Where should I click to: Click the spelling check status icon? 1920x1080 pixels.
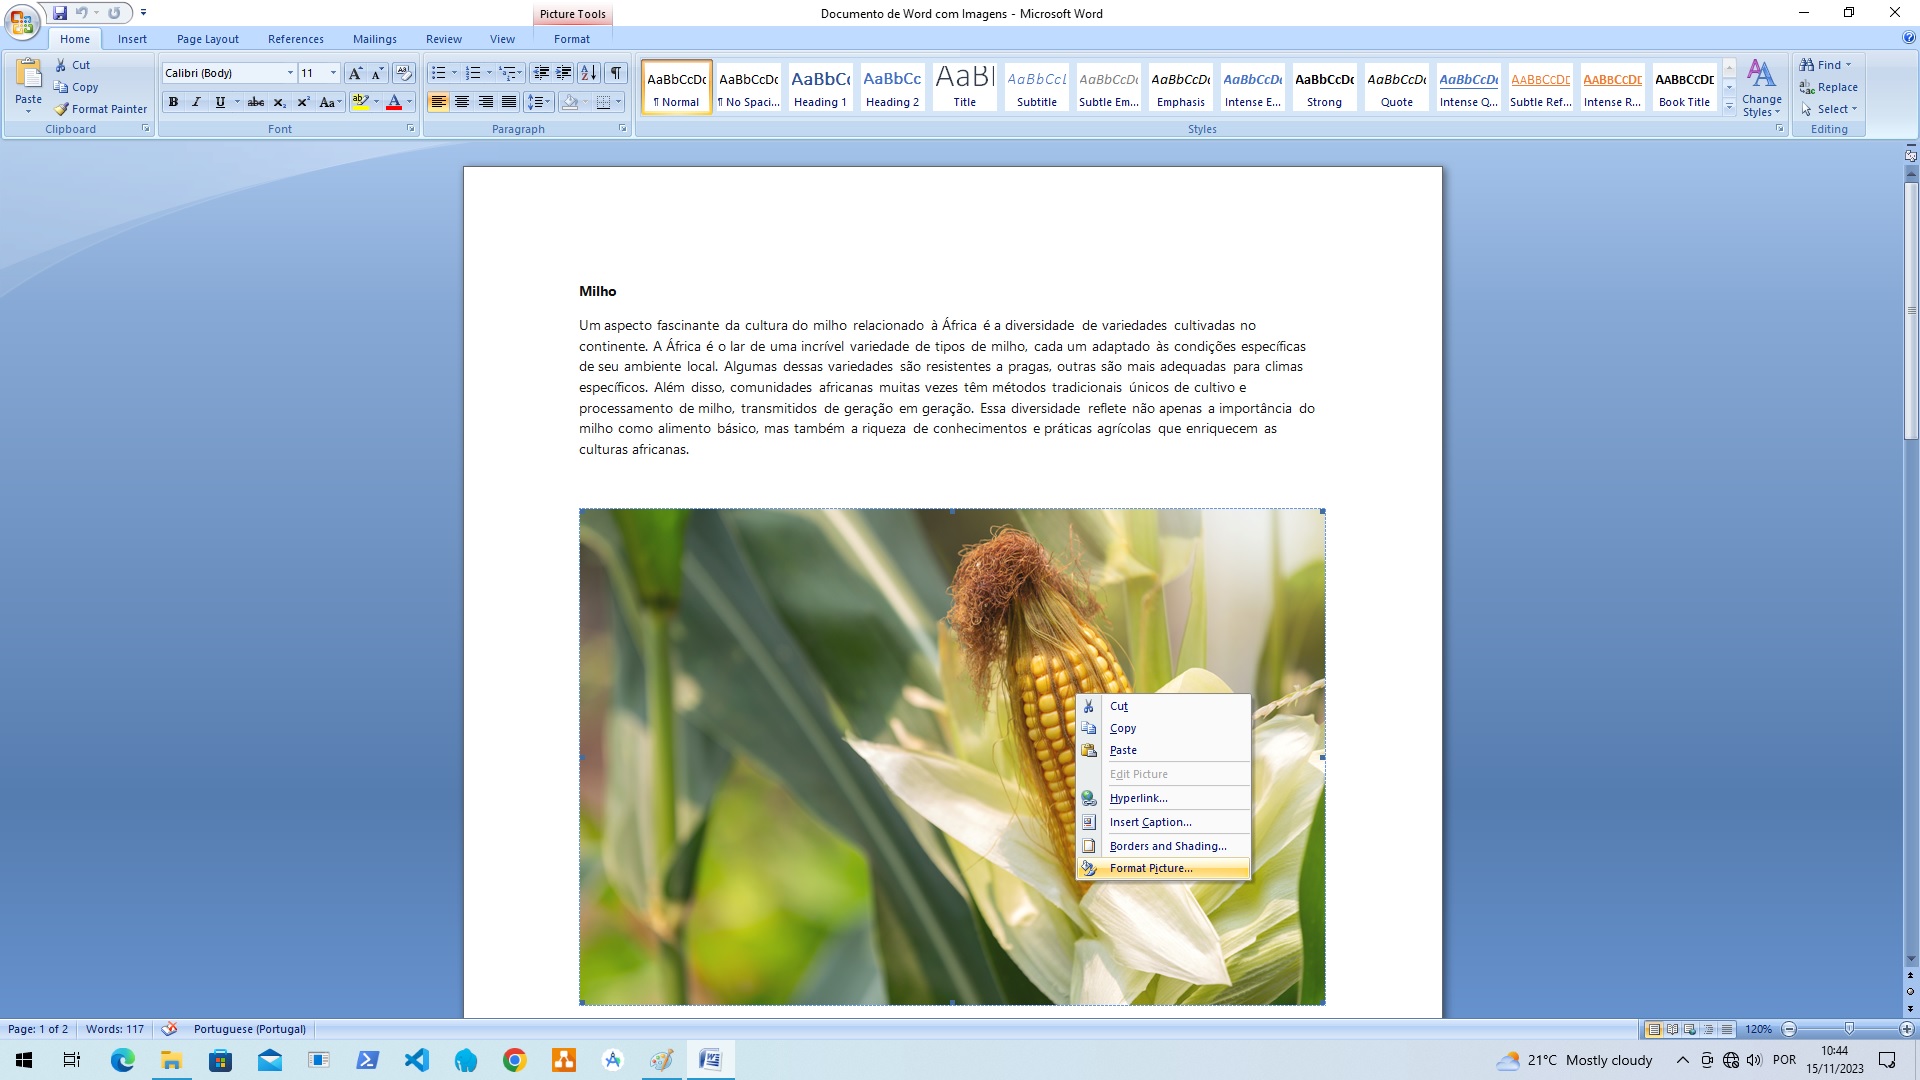pyautogui.click(x=169, y=1028)
